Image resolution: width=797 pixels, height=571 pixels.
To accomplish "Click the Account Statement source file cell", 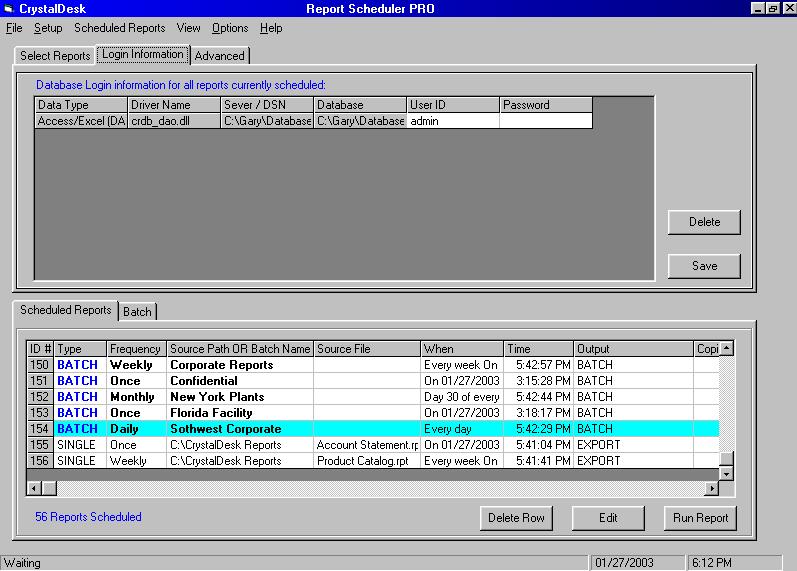I will coord(367,445).
